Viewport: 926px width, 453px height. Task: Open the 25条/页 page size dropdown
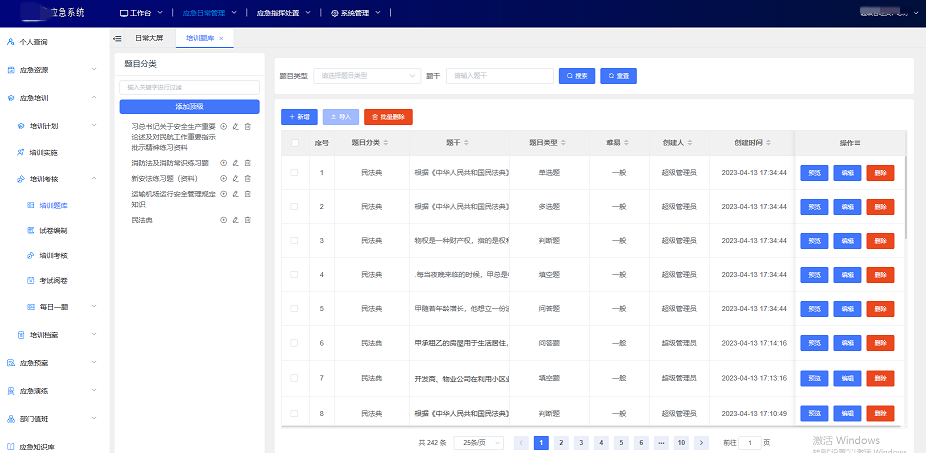click(480, 443)
